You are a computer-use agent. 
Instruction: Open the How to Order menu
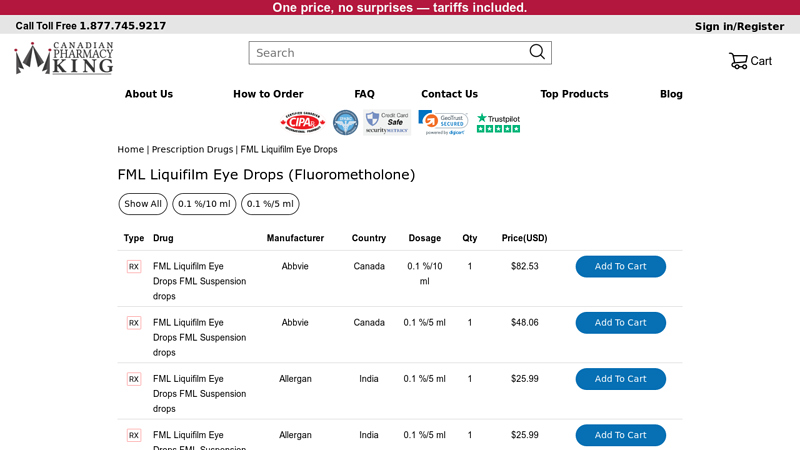[x=268, y=94]
